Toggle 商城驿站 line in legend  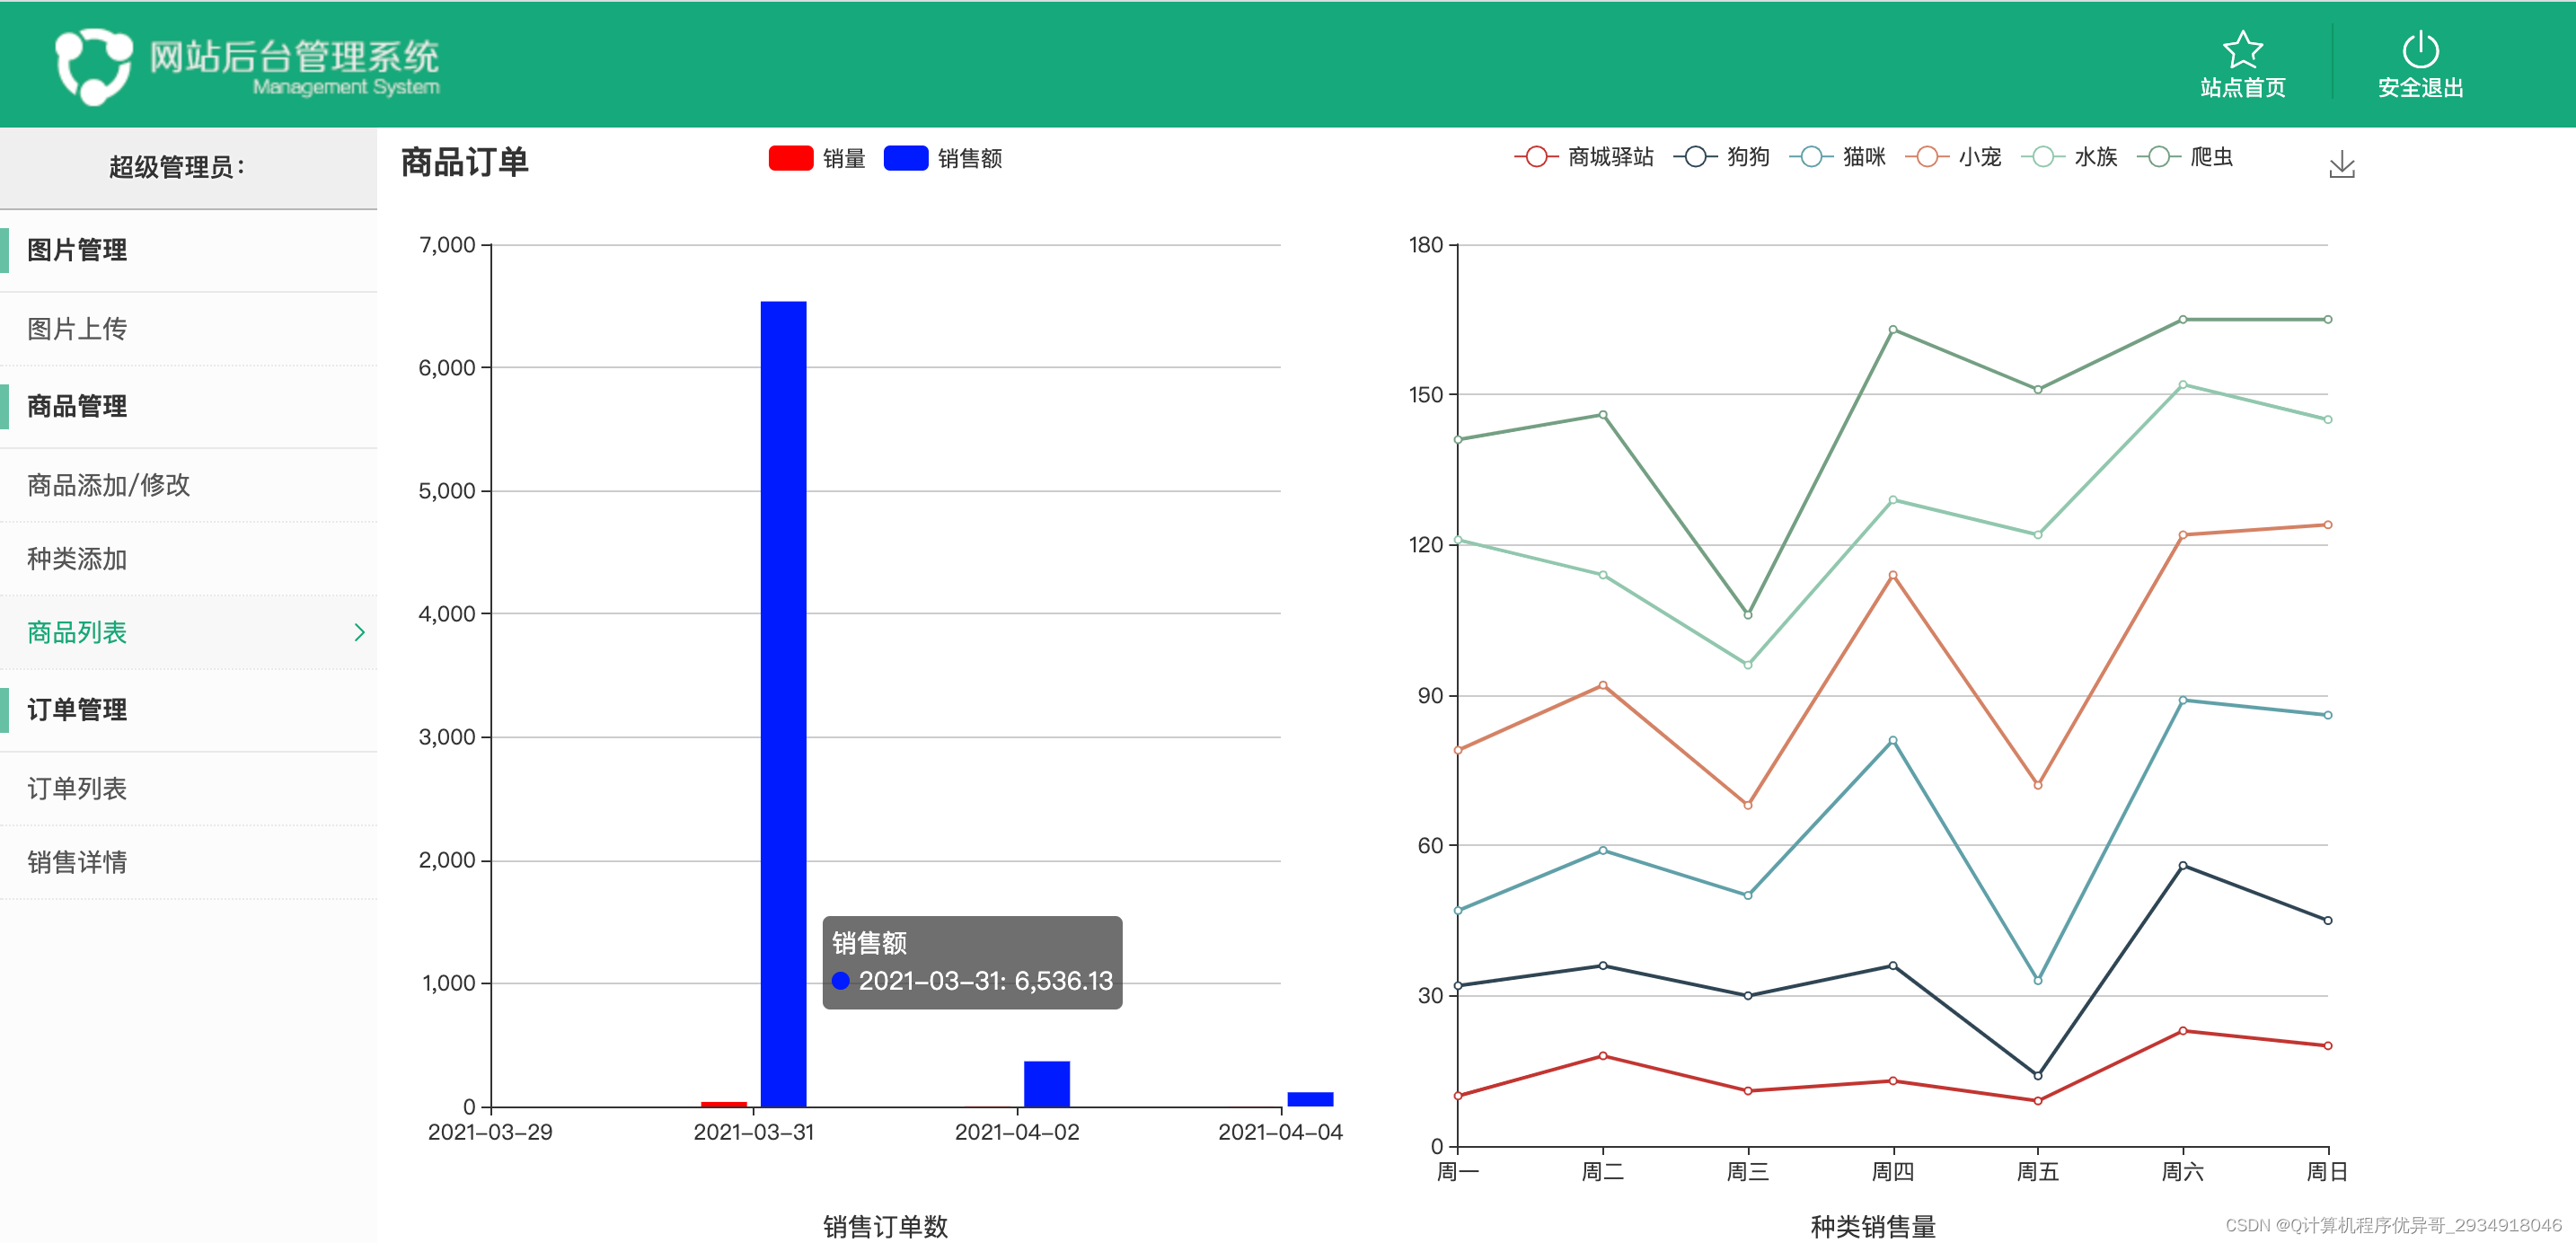pyautogui.click(x=1583, y=157)
